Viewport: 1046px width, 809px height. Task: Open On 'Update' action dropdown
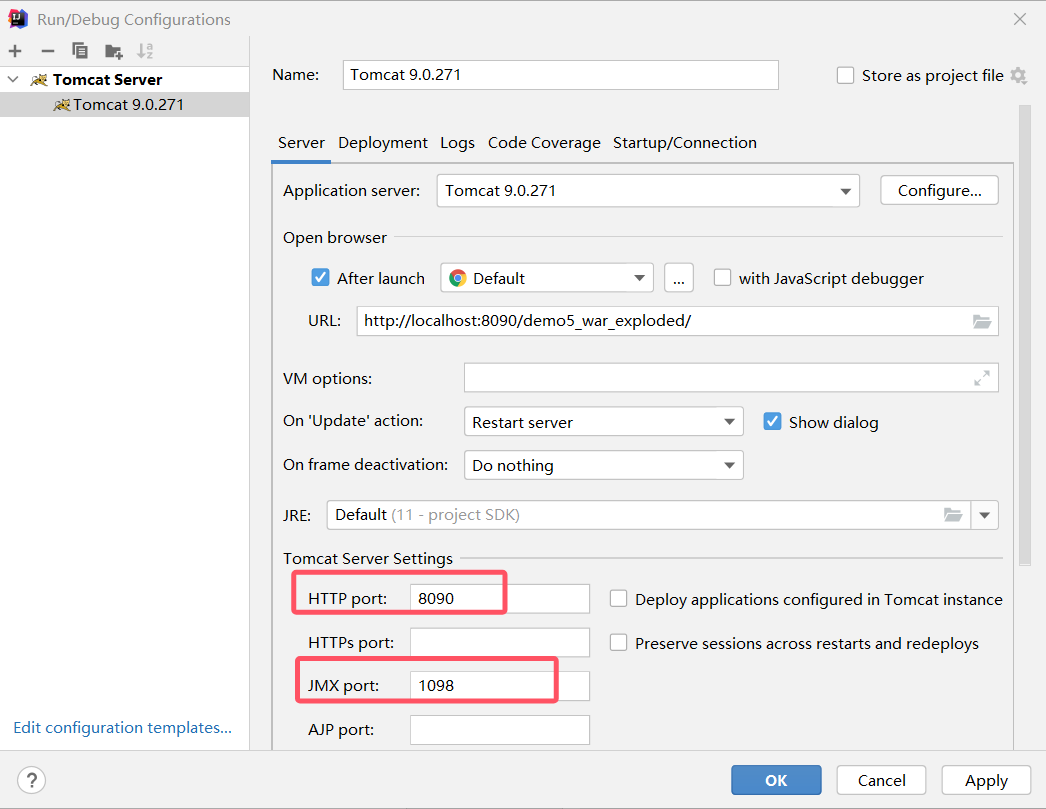point(604,422)
